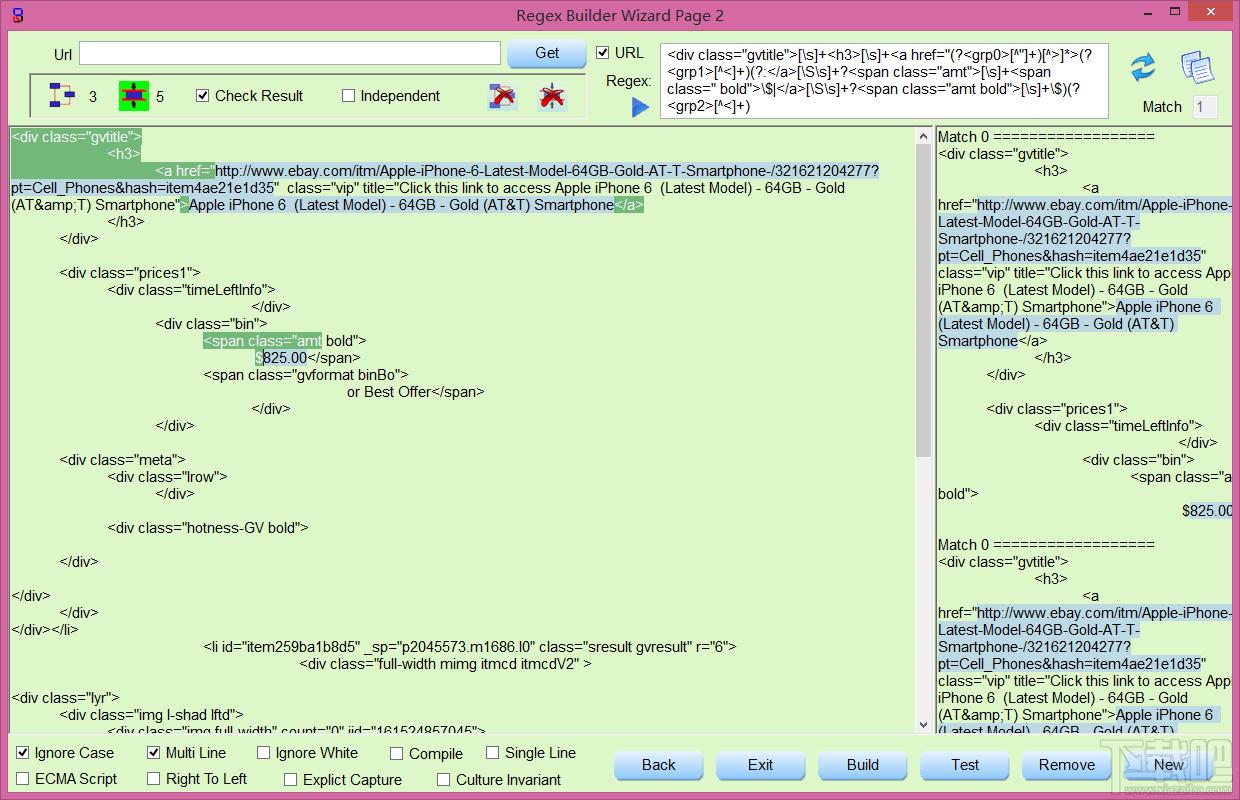Click the 'span class="gvformat binBo"' line
The image size is (1240, 800).
[306, 374]
